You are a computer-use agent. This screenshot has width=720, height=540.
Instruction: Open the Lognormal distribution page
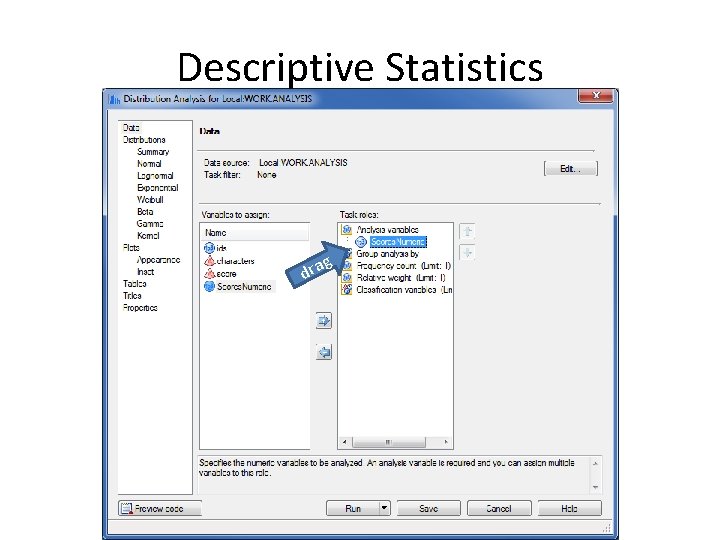[155, 175]
